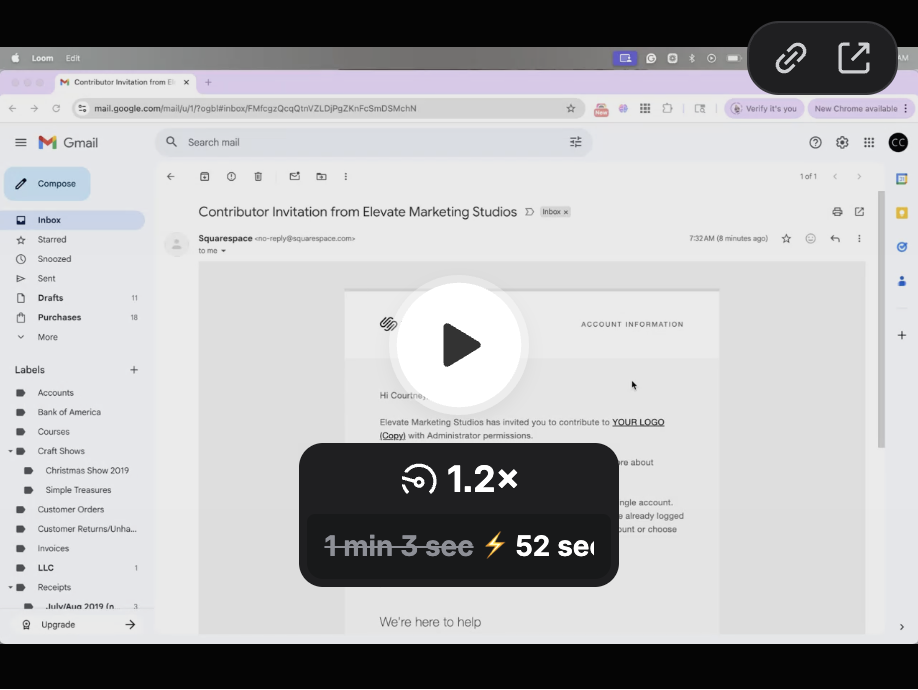
Task: Open Gmail main menu hamburger
Action: (20, 142)
